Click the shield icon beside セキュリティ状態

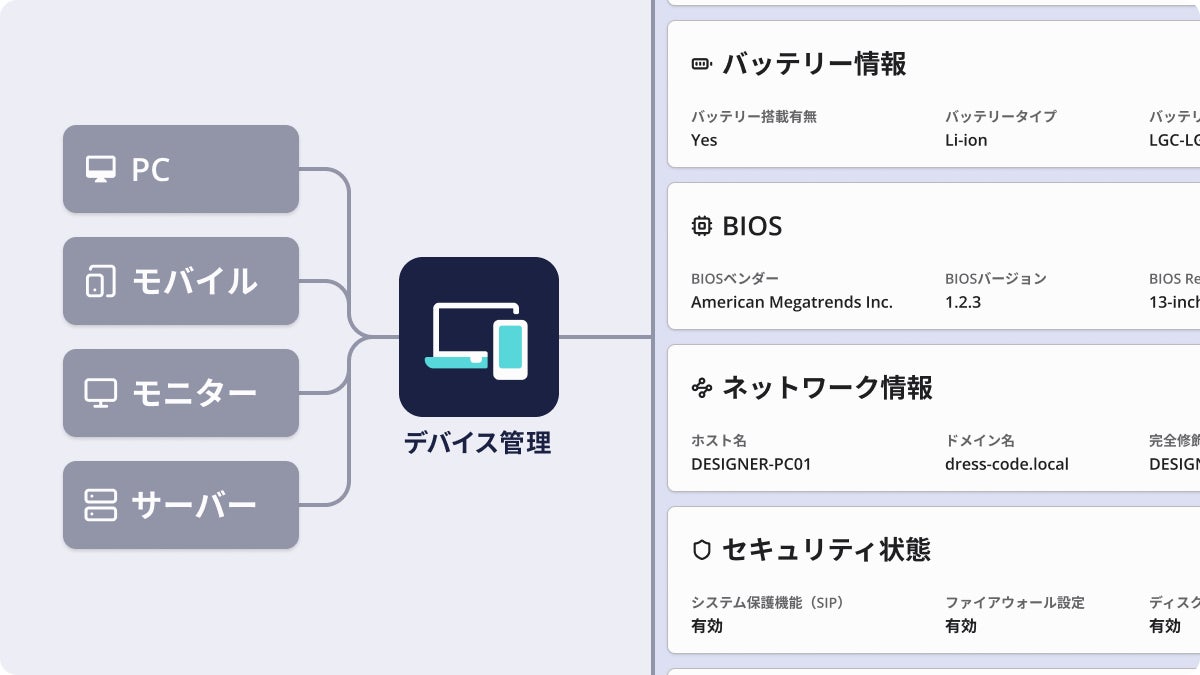click(x=702, y=550)
